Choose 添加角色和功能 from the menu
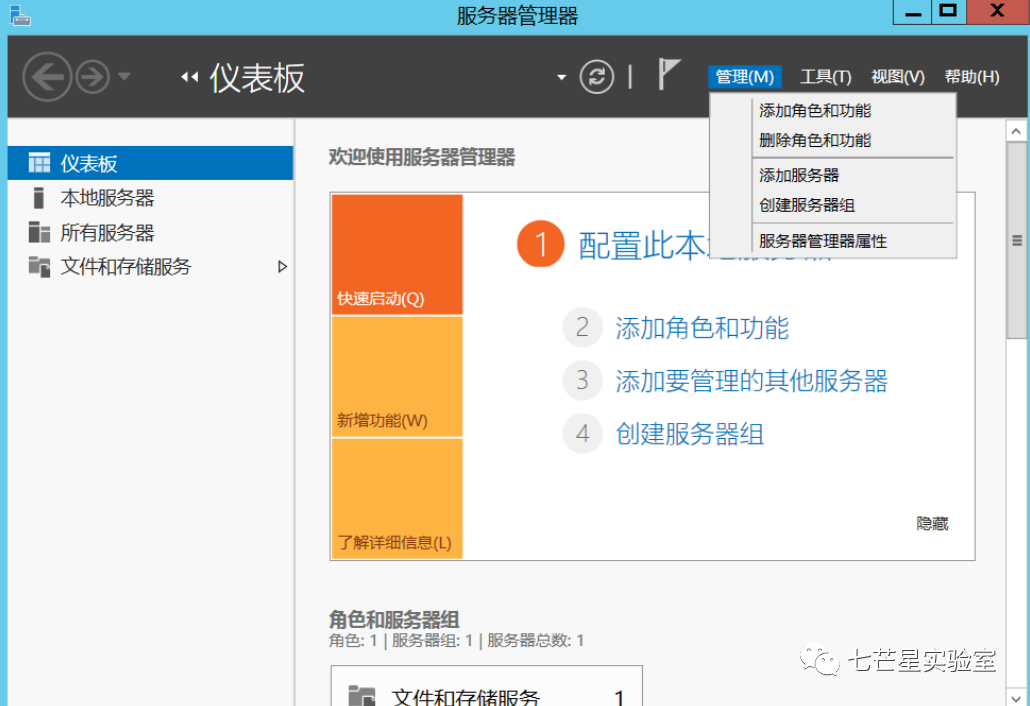The image size is (1030, 706). (832, 110)
